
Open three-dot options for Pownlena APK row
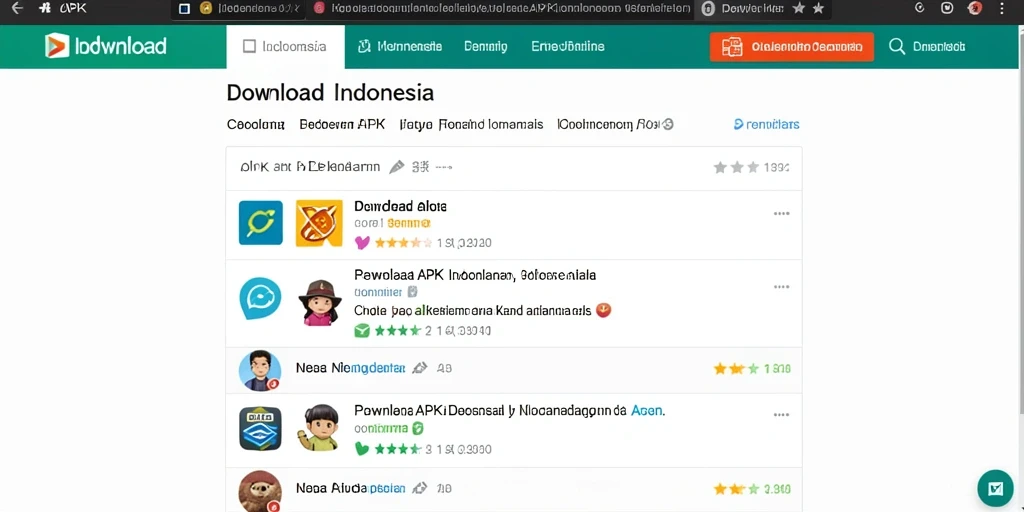[781, 415]
